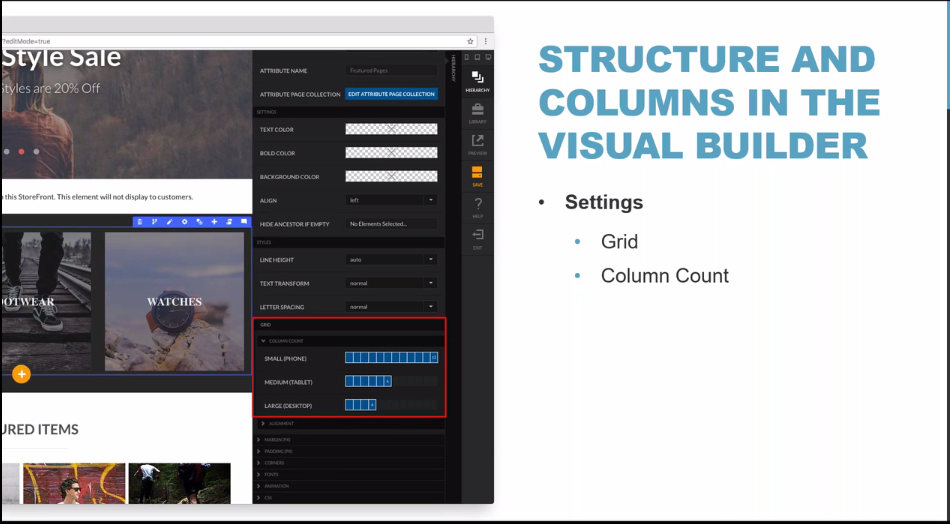Image resolution: width=950 pixels, height=524 pixels.
Task: Click plus icon in element toolbar
Action: coord(214,222)
